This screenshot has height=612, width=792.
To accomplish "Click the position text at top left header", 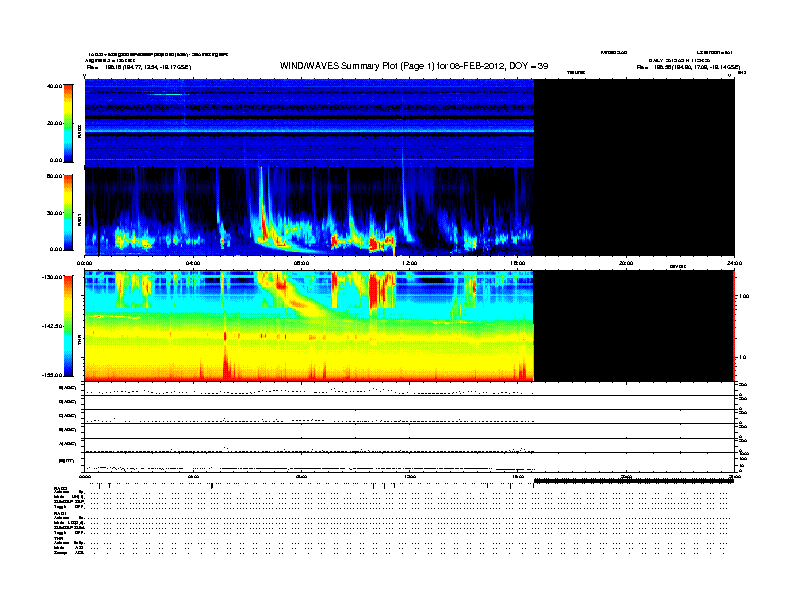I will point(139,67).
